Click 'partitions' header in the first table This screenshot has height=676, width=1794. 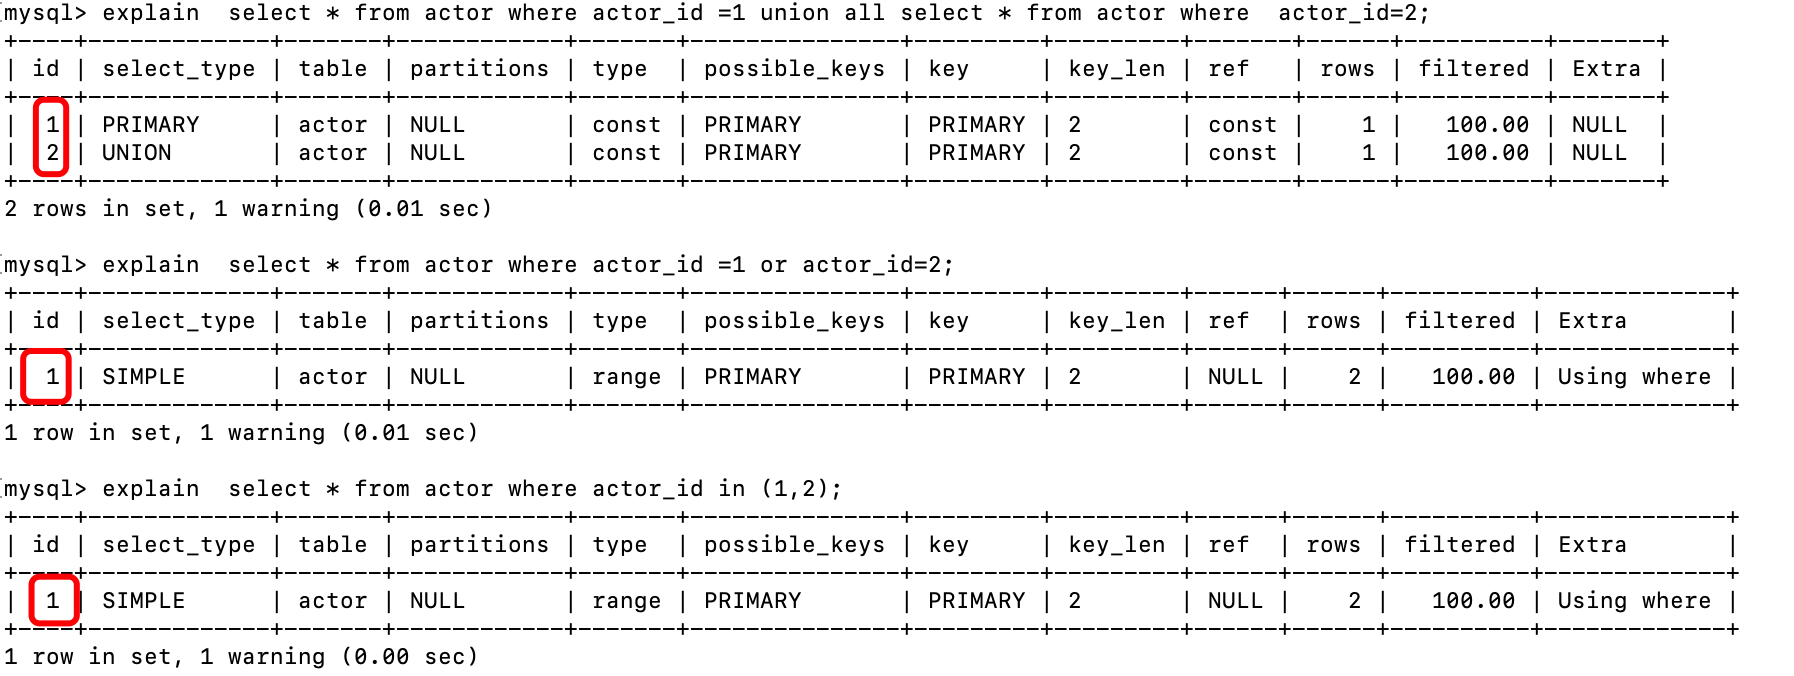(x=479, y=69)
